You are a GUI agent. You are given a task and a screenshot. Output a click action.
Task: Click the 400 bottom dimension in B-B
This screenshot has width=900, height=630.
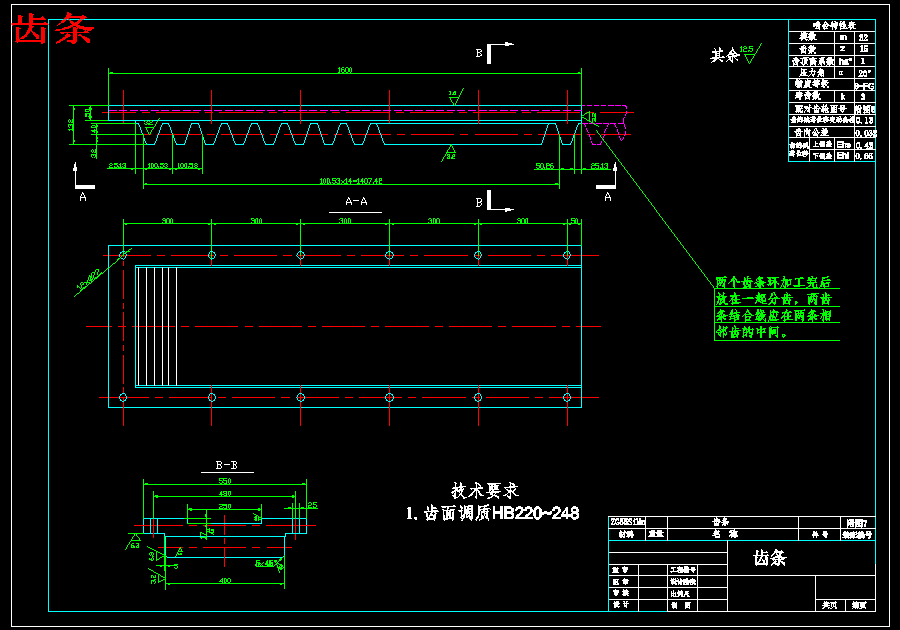(x=224, y=581)
